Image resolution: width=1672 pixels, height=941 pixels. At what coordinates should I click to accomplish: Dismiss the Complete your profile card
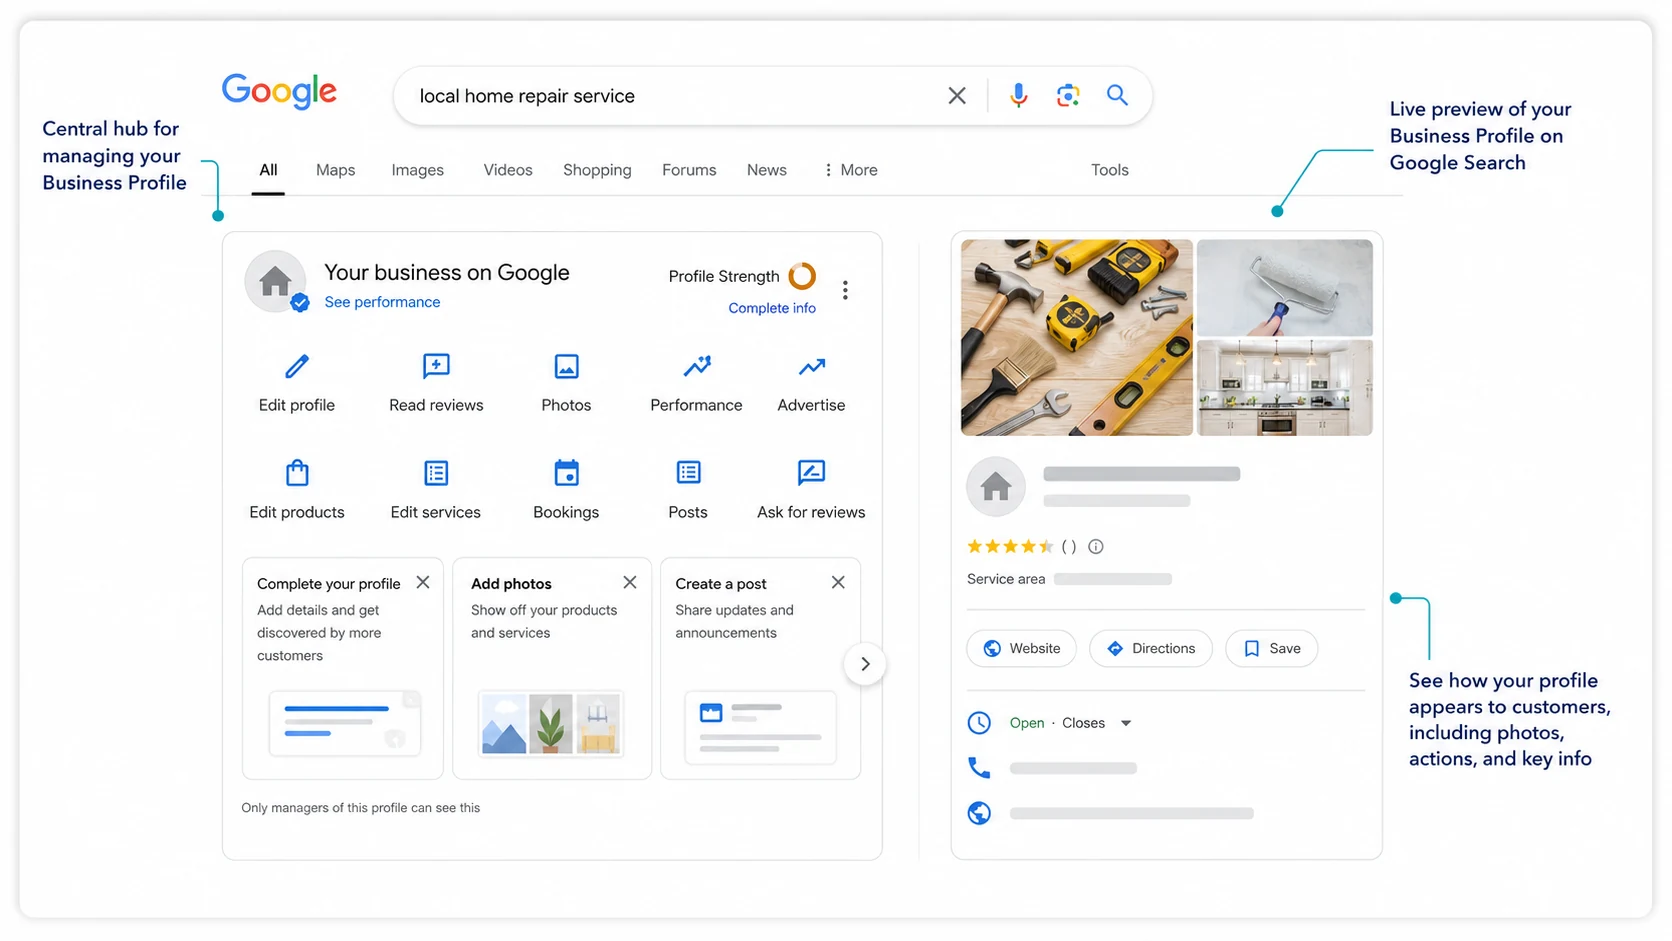423,582
